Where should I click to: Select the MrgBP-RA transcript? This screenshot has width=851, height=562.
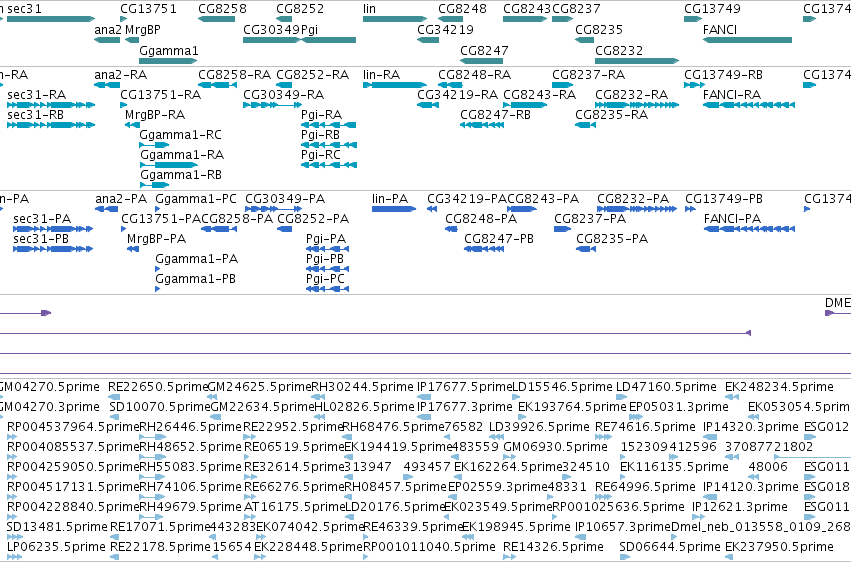coord(132,125)
